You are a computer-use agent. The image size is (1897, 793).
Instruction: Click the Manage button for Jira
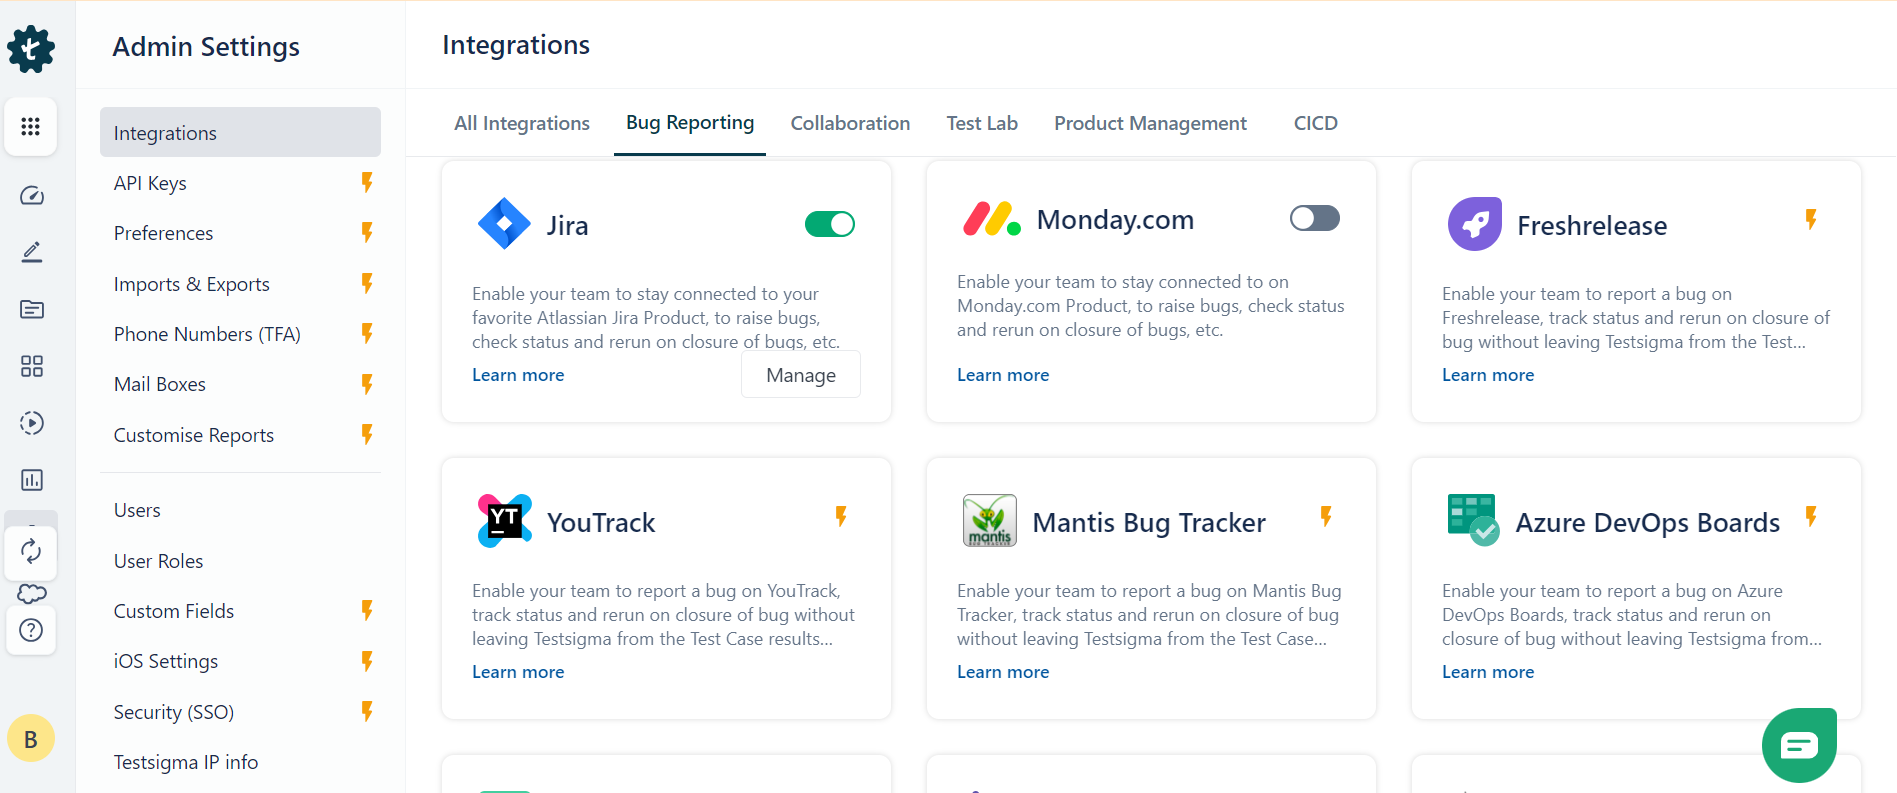pyautogui.click(x=800, y=375)
